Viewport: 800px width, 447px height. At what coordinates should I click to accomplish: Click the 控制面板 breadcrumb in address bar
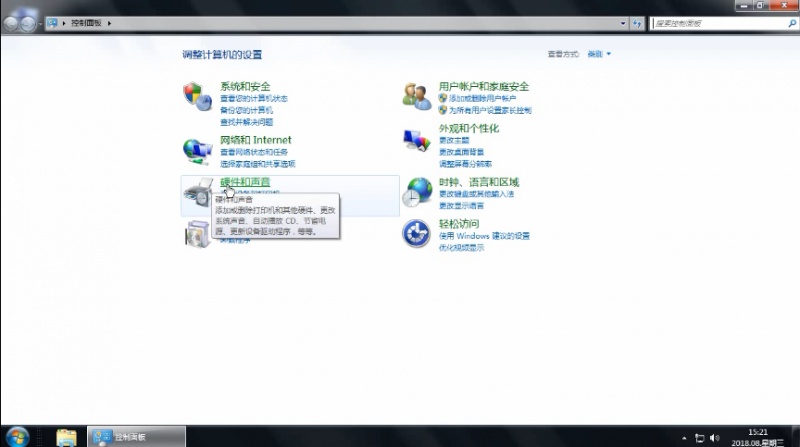86,23
